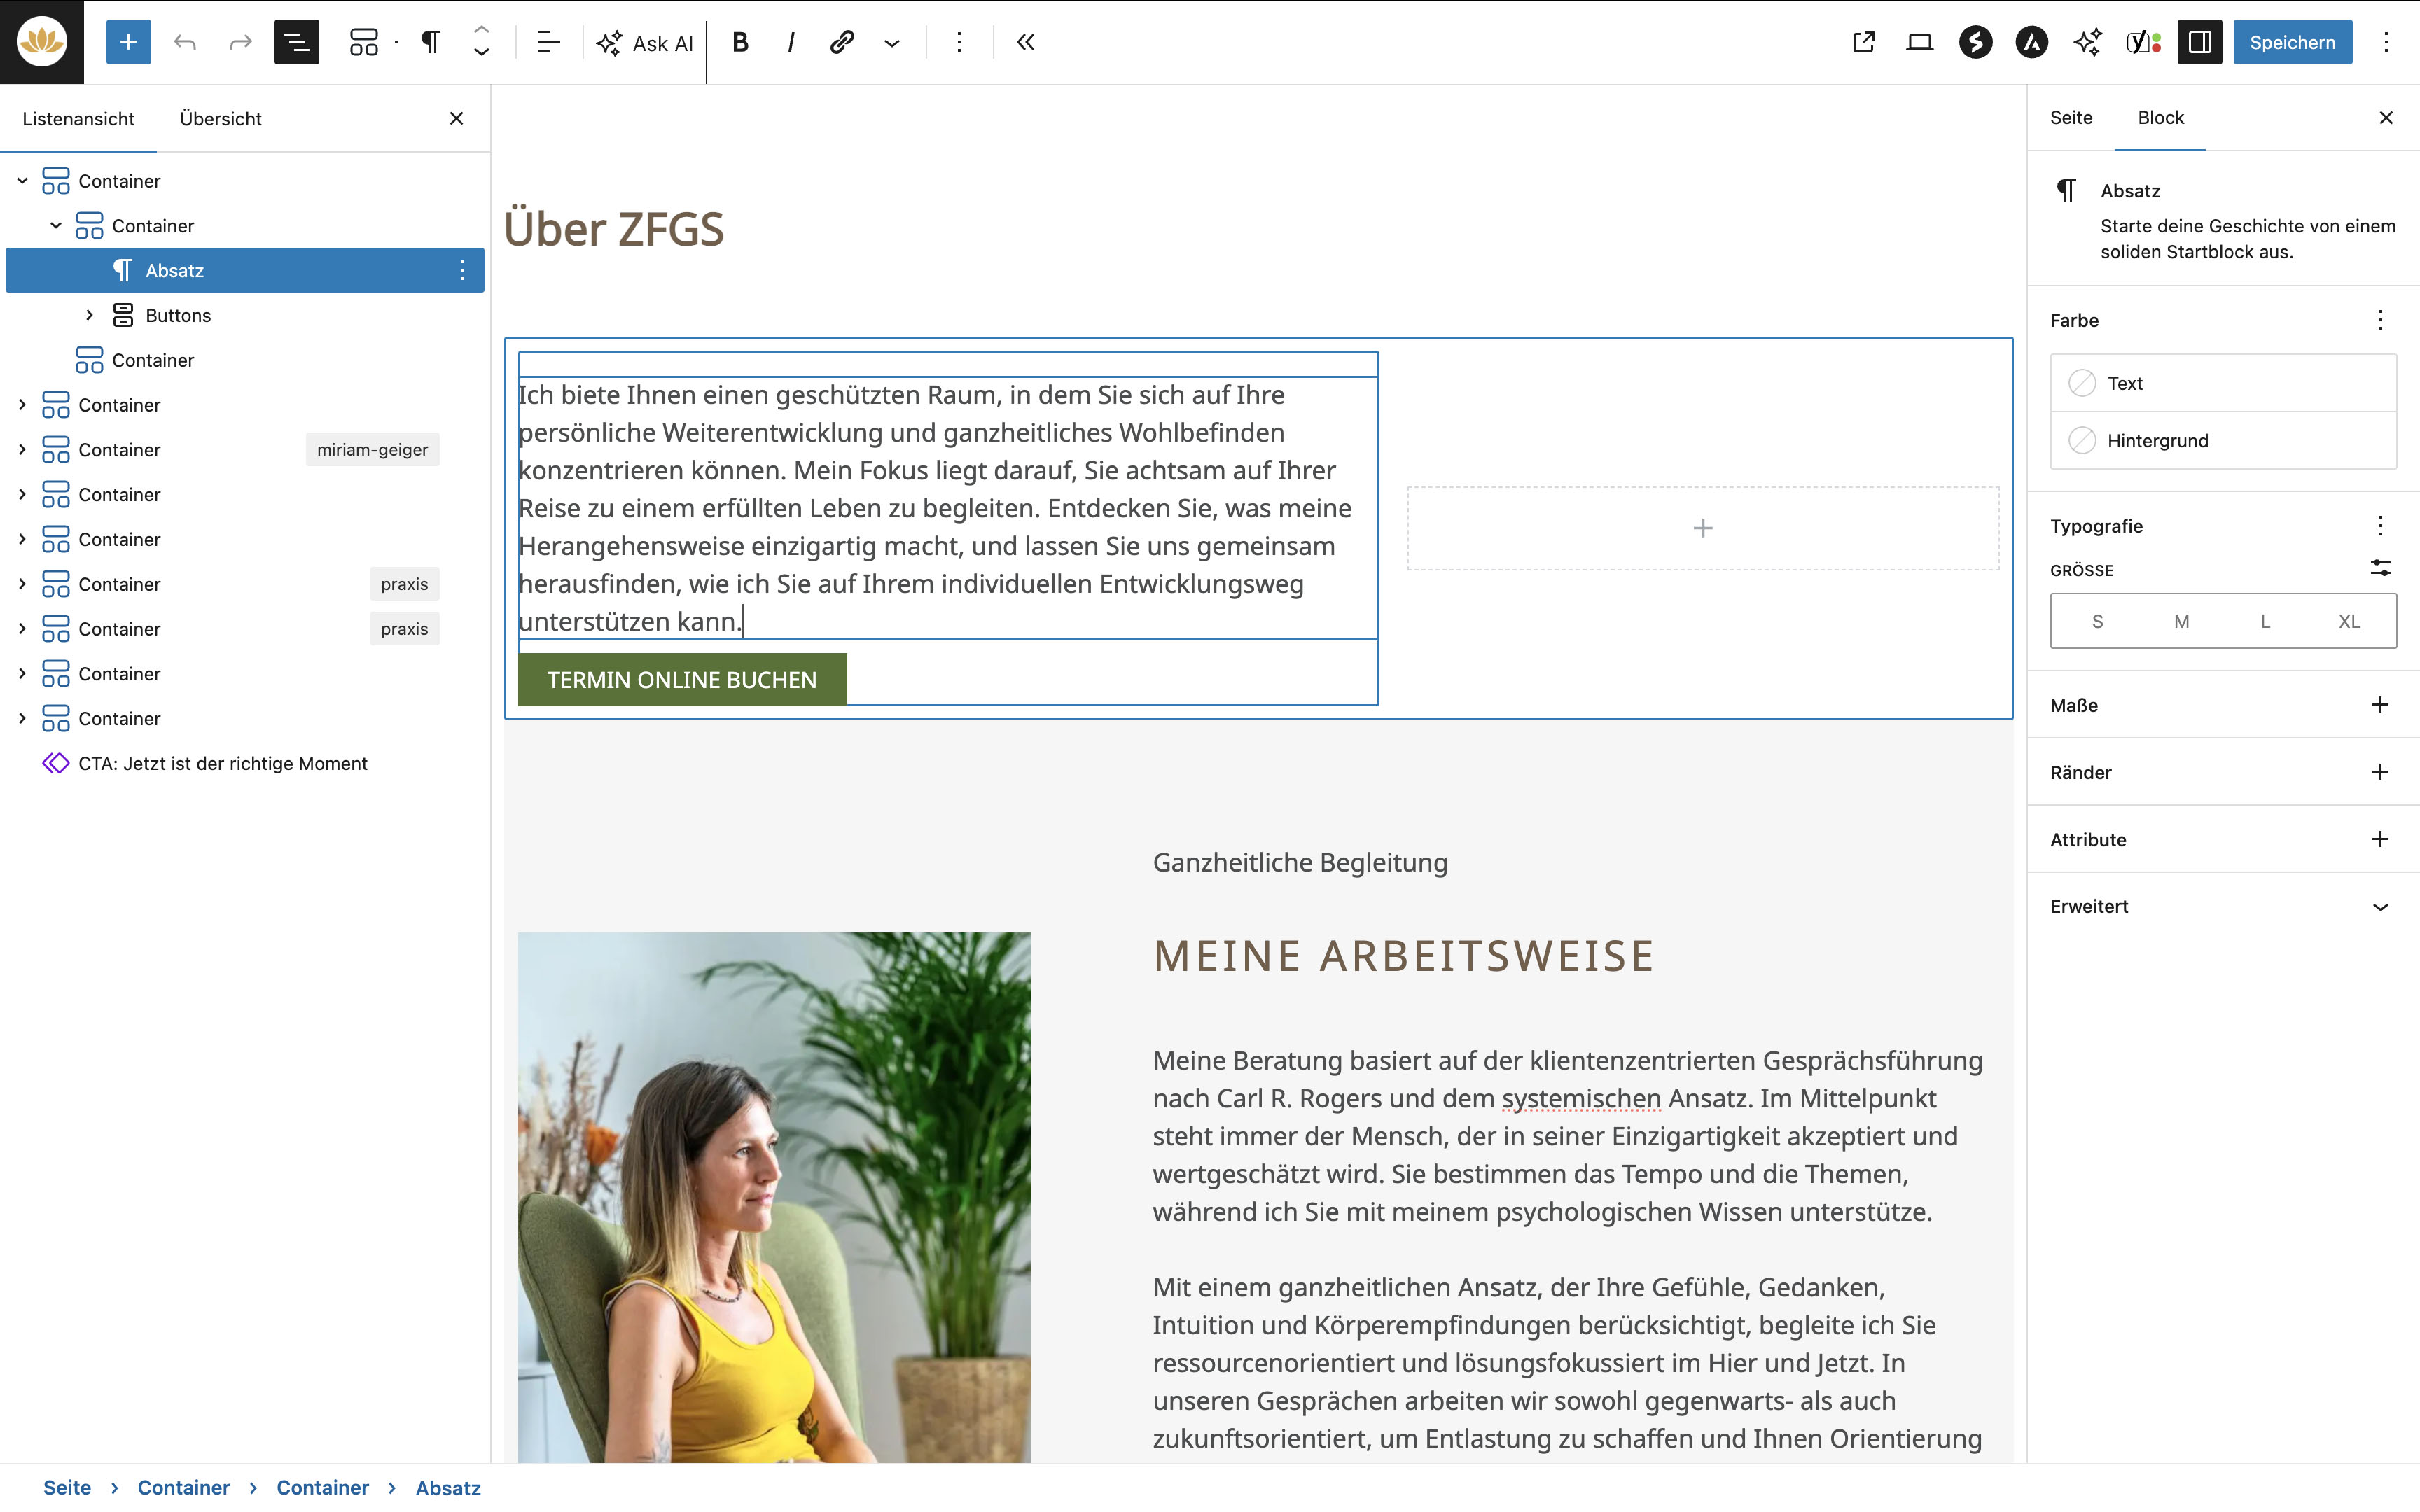This screenshot has width=2420, height=1512.
Task: Click Container link in bottom breadcrumb
Action: (x=183, y=1487)
